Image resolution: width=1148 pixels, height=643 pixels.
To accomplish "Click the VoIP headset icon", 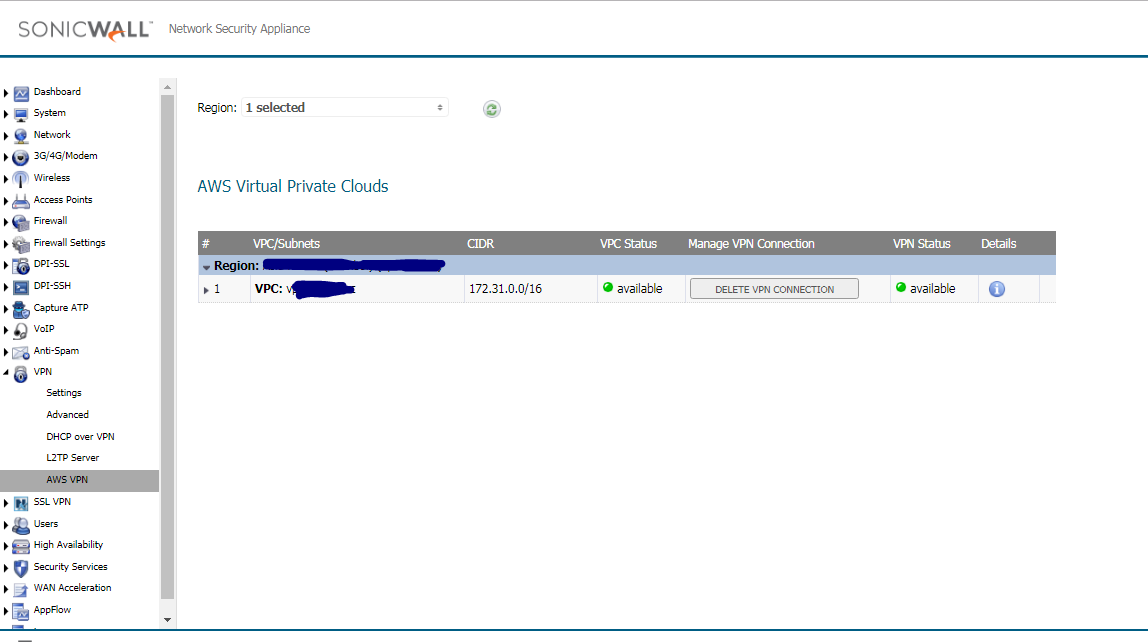I will click(21, 330).
